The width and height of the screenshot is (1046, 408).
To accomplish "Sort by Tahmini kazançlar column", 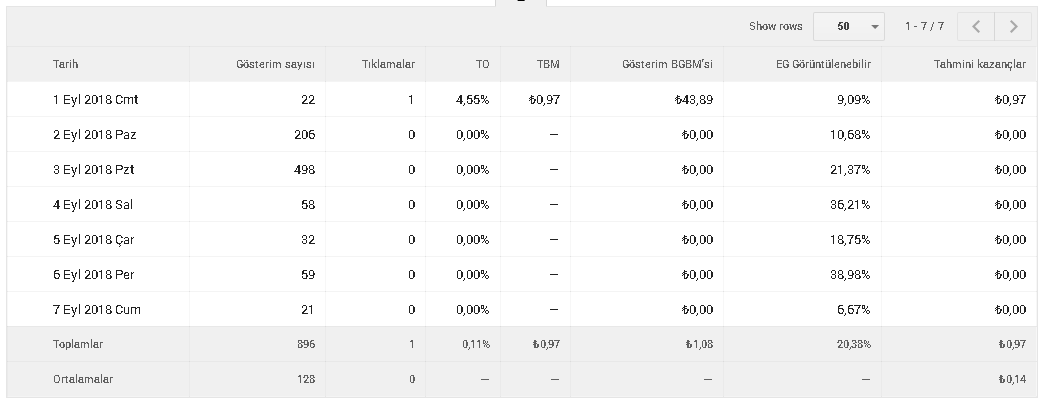I will click(979, 65).
